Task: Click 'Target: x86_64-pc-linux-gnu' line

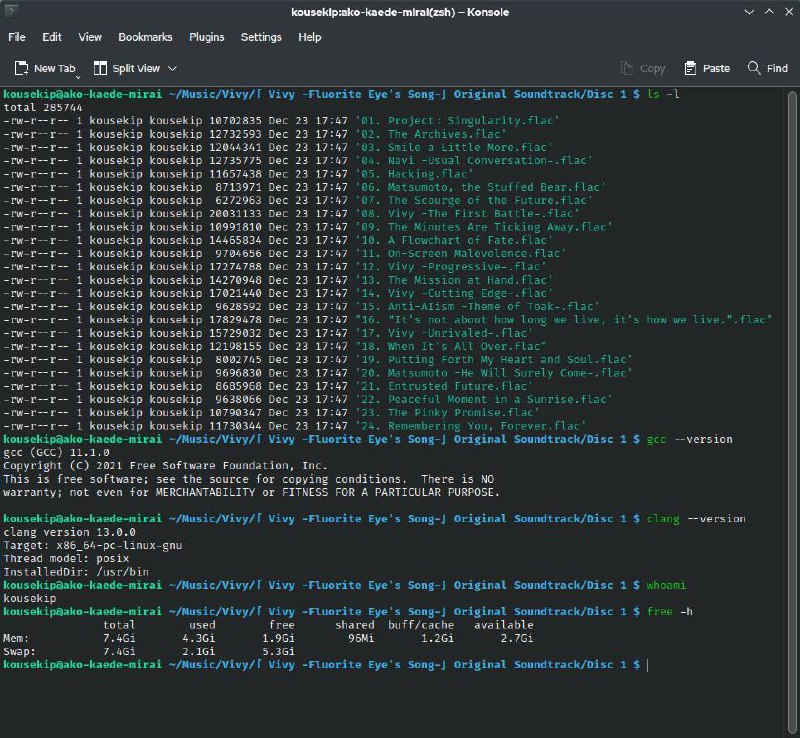Action: pyautogui.click(x=92, y=546)
